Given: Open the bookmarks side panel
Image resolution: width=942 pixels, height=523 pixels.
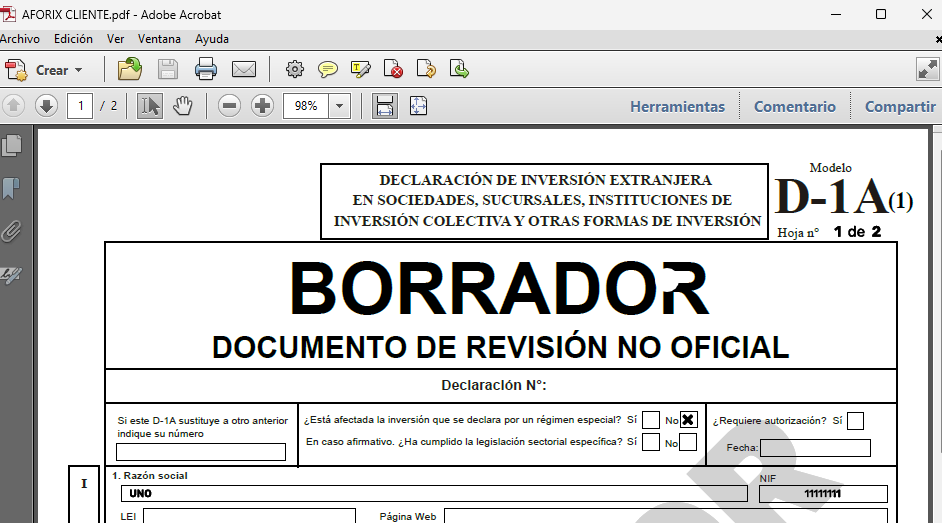Looking at the screenshot, I should coord(12,188).
